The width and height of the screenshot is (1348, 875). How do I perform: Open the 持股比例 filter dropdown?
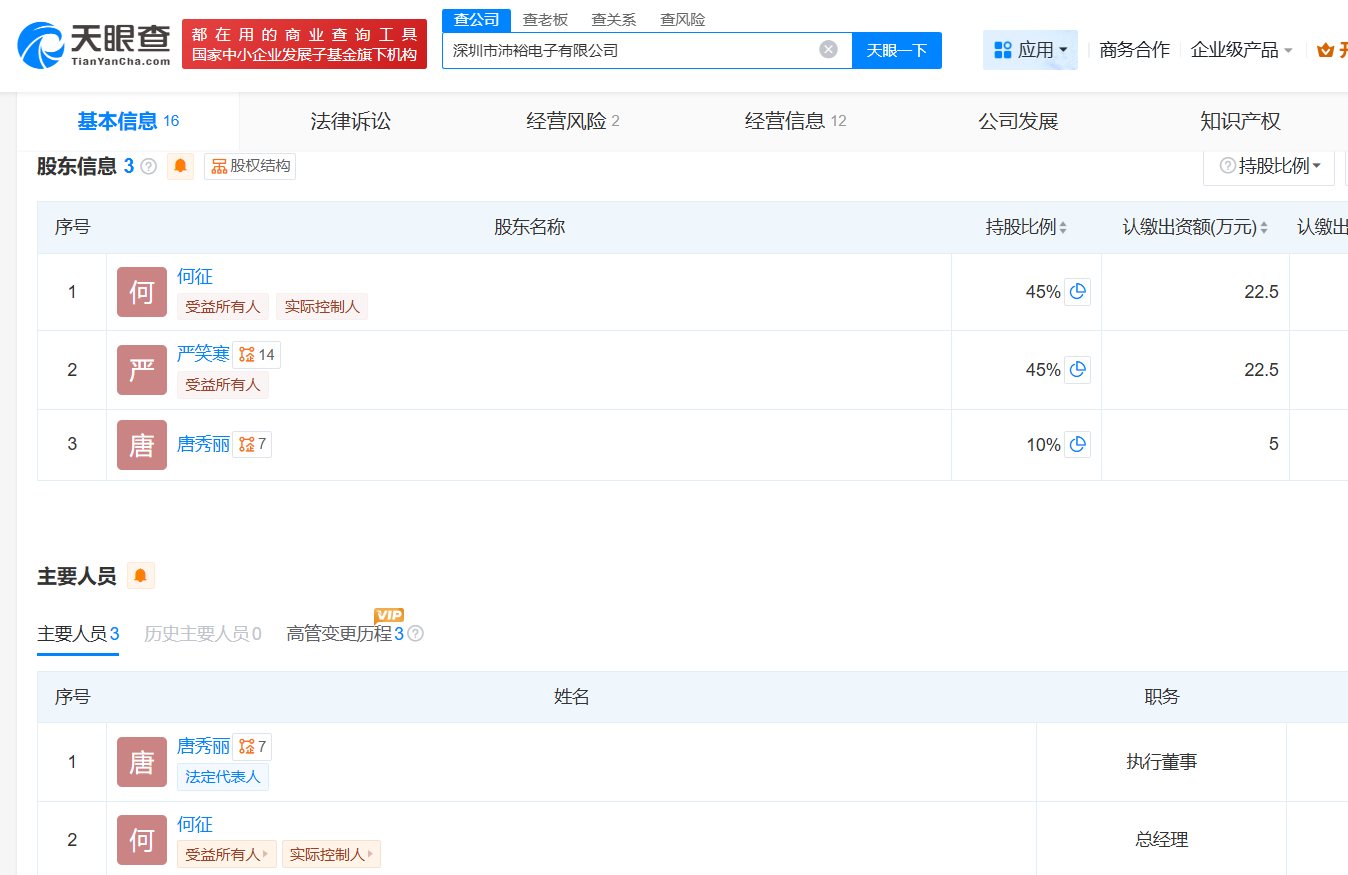(1269, 166)
